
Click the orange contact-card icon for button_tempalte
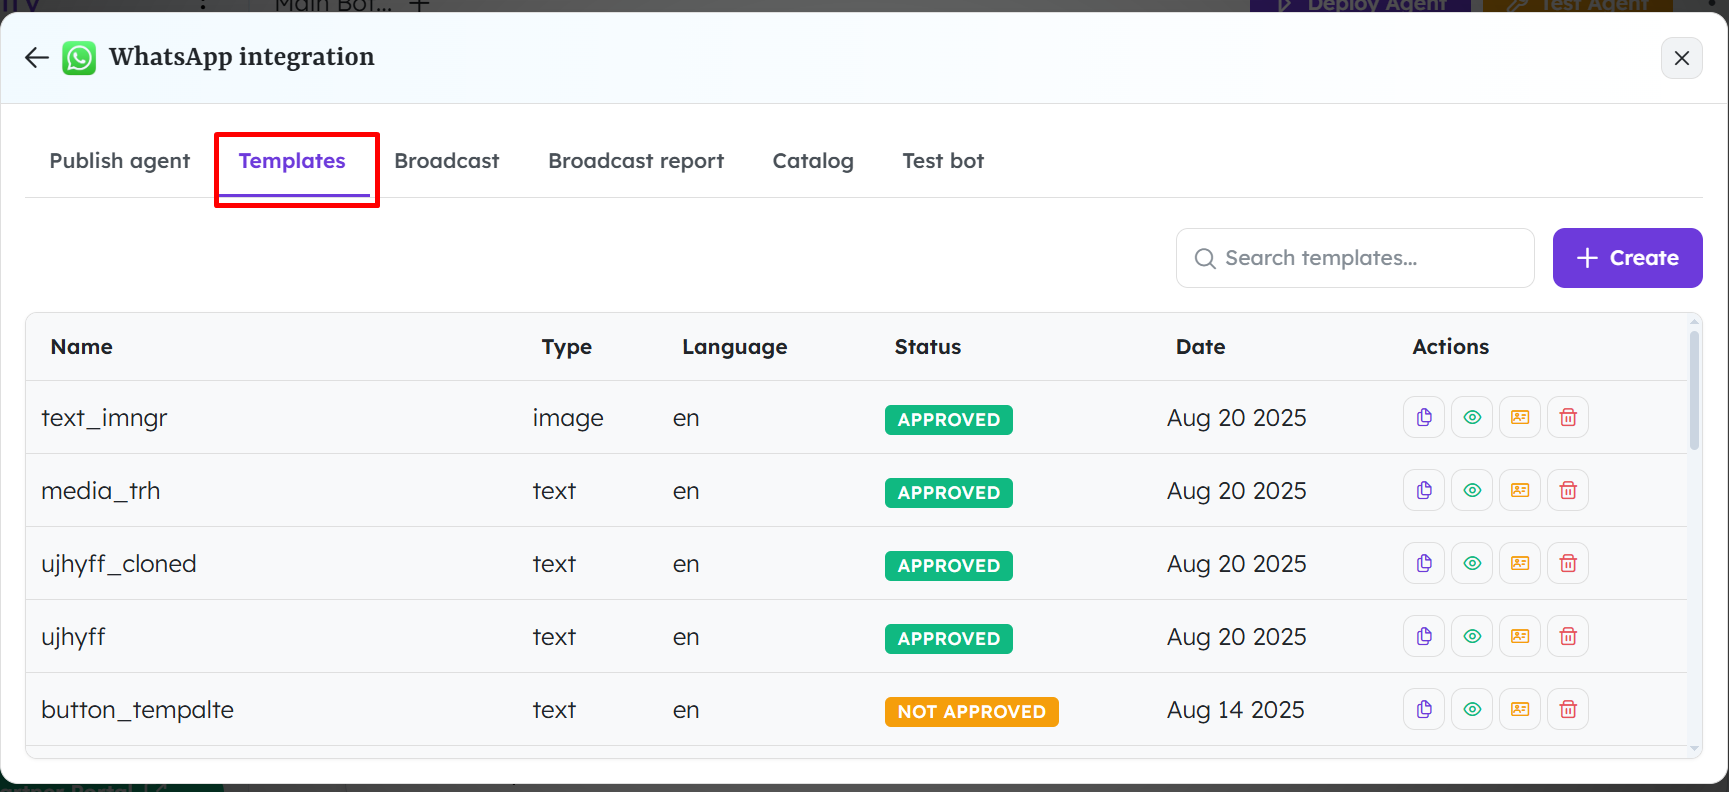click(1520, 709)
